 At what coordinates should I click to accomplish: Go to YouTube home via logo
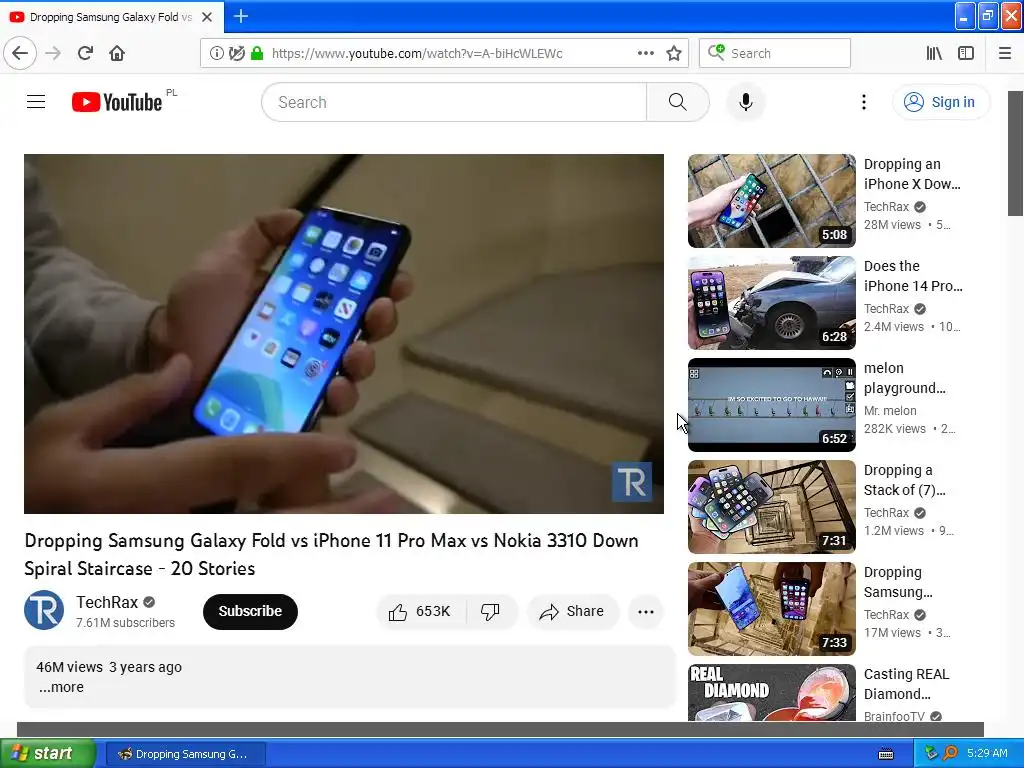click(117, 102)
